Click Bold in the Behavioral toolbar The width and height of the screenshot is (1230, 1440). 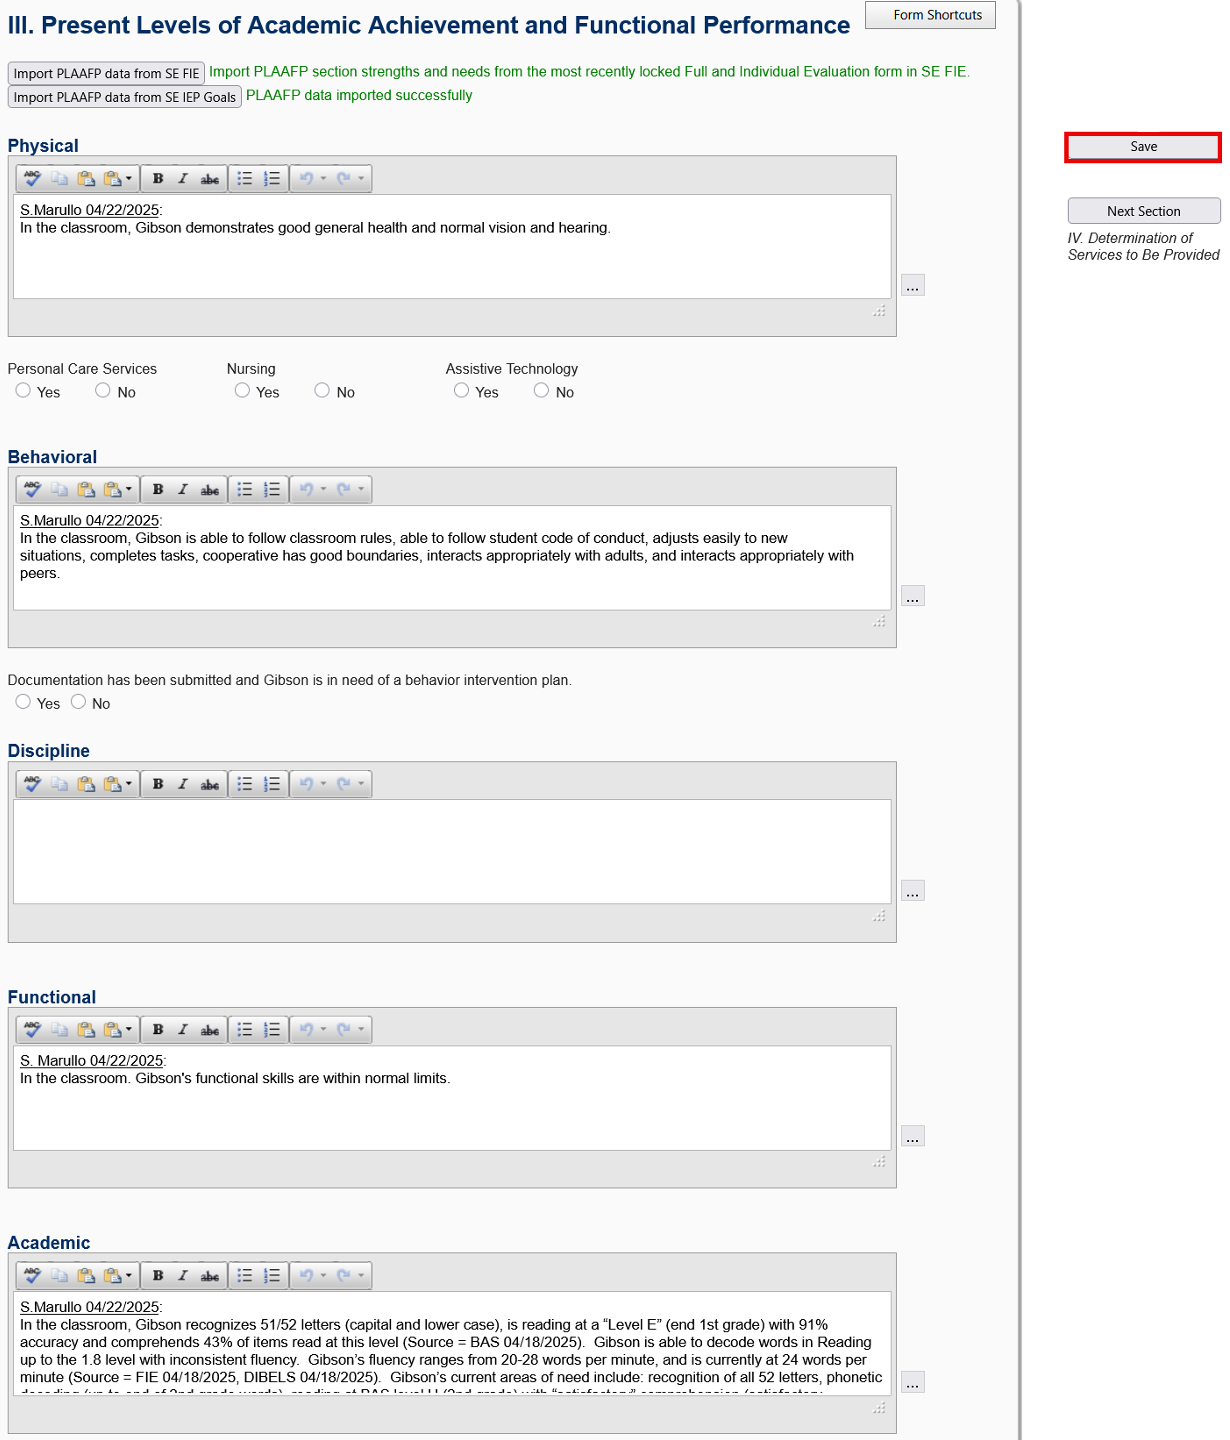coord(158,490)
